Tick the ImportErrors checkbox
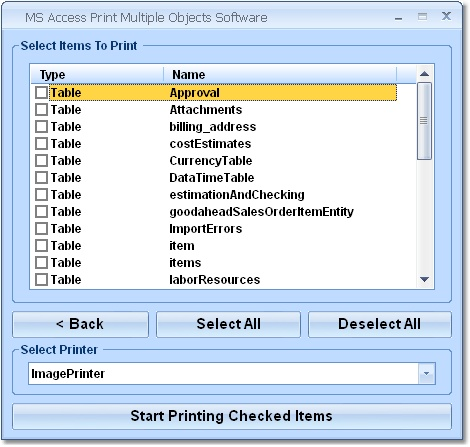This screenshot has width=470, height=447. [x=41, y=229]
